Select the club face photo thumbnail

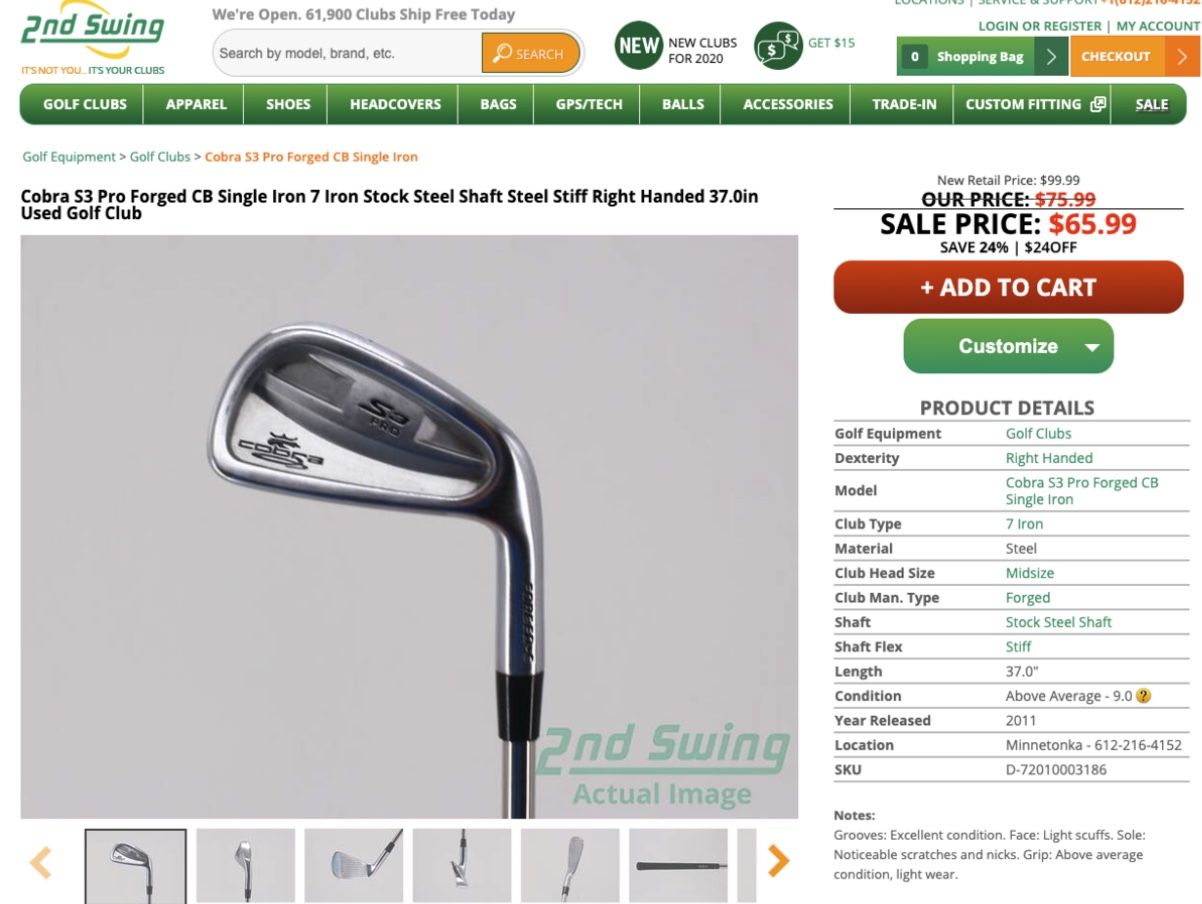[x=354, y=865]
